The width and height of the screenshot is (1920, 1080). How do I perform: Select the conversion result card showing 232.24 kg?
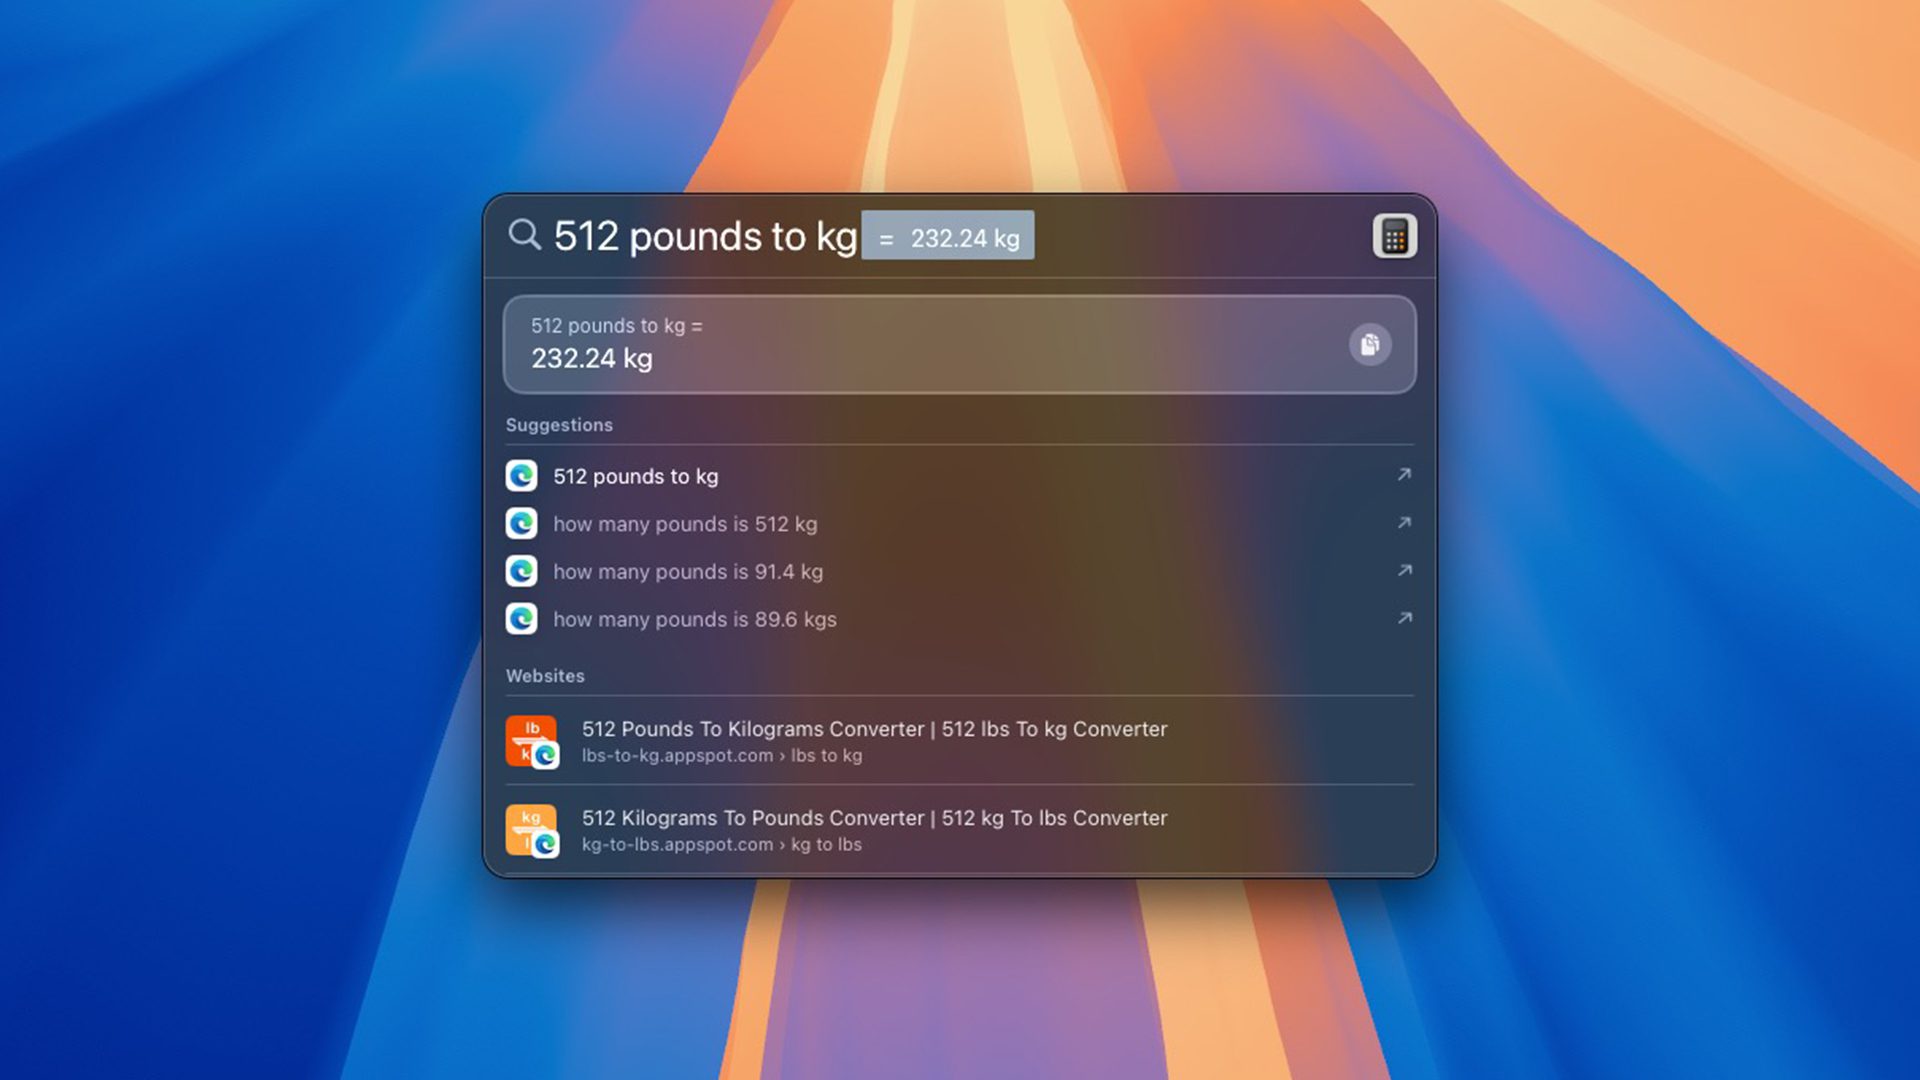(959, 344)
